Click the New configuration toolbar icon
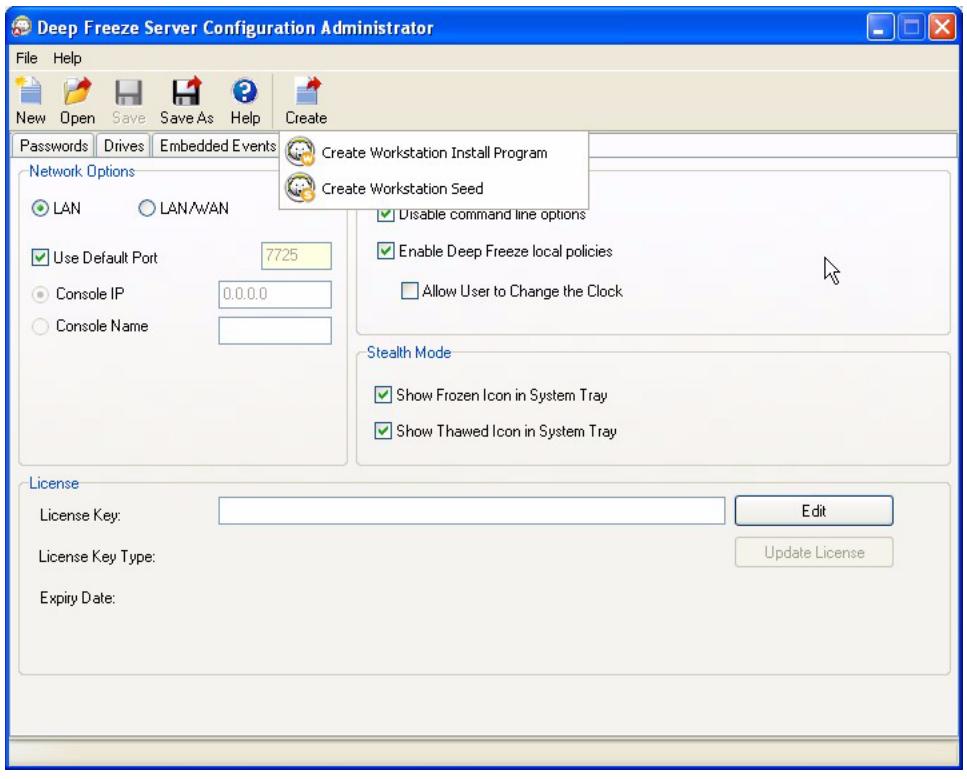Image resolution: width=967 pixels, height=779 pixels. click(30, 91)
